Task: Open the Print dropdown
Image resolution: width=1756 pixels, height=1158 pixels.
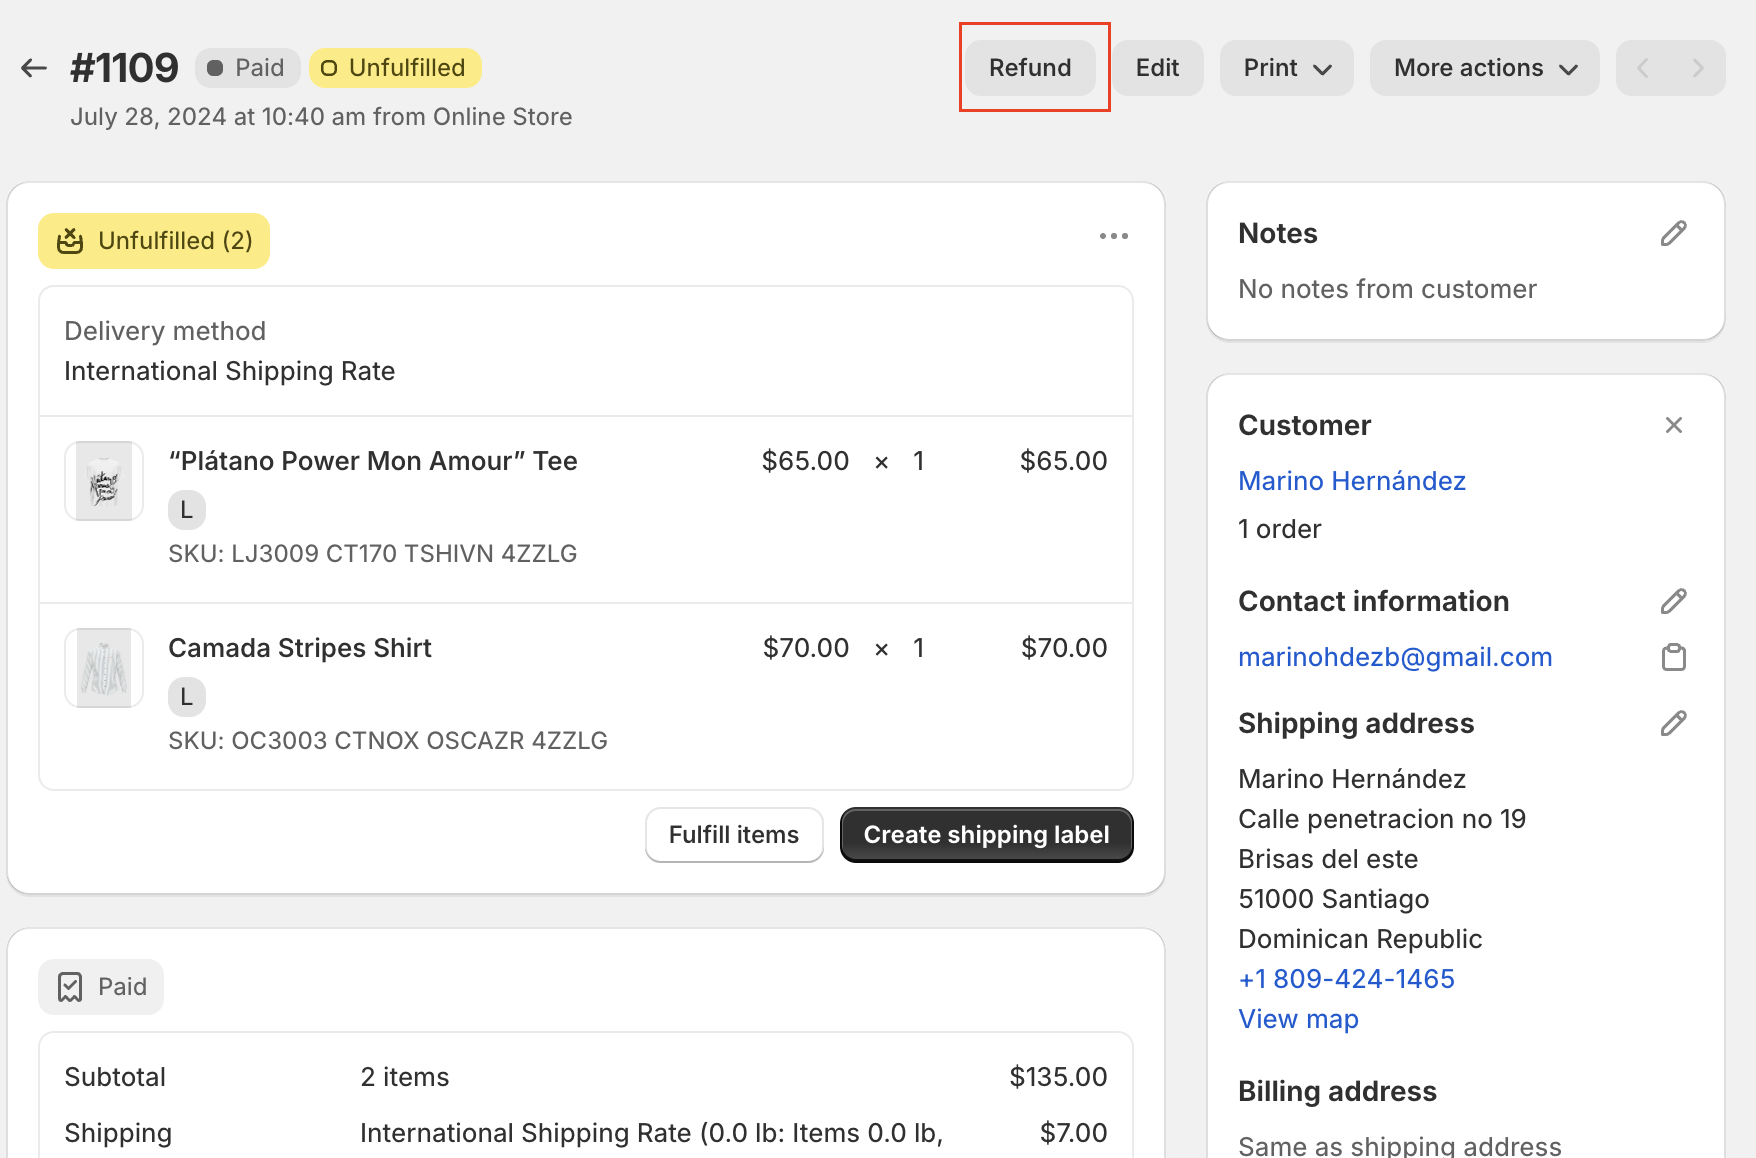Action: [1286, 67]
